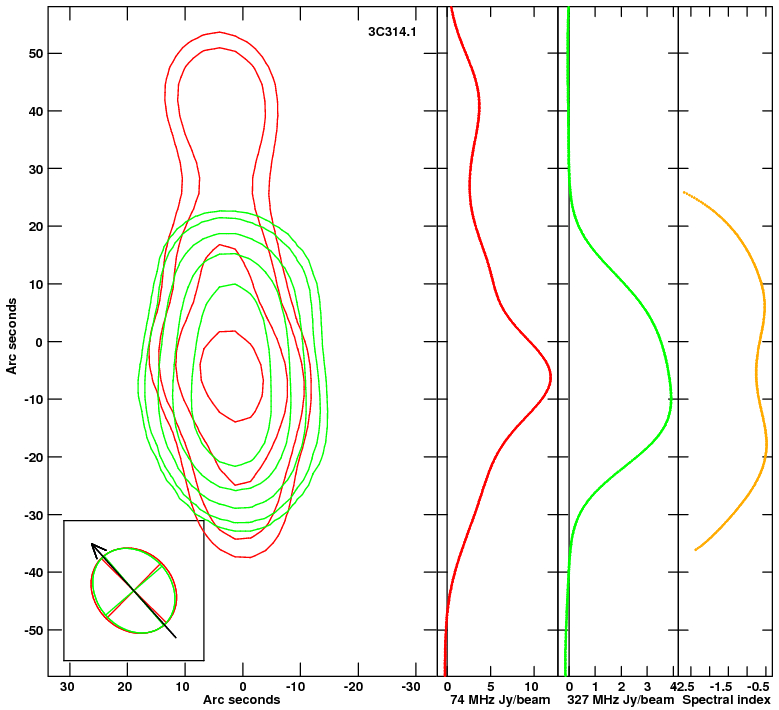Click the y-axis tick label 50
The width and height of the screenshot is (779, 710).
(36, 54)
